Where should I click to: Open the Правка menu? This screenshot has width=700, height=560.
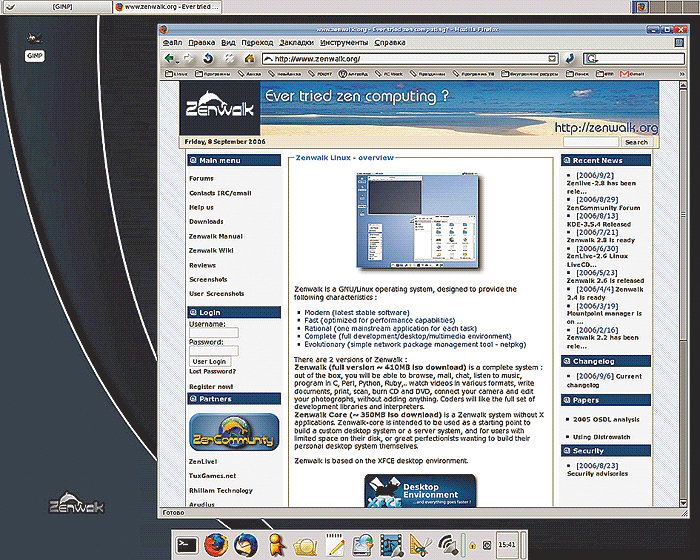tap(201, 42)
